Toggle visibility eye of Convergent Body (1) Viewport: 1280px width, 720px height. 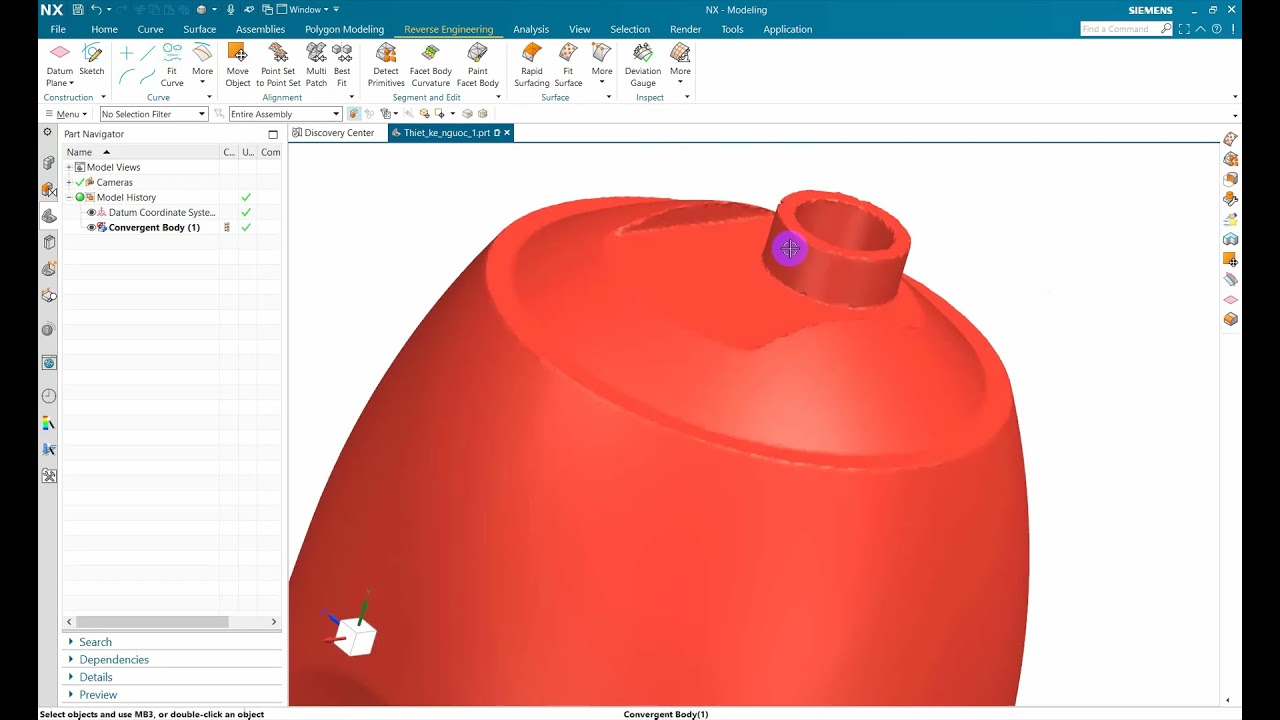92,227
